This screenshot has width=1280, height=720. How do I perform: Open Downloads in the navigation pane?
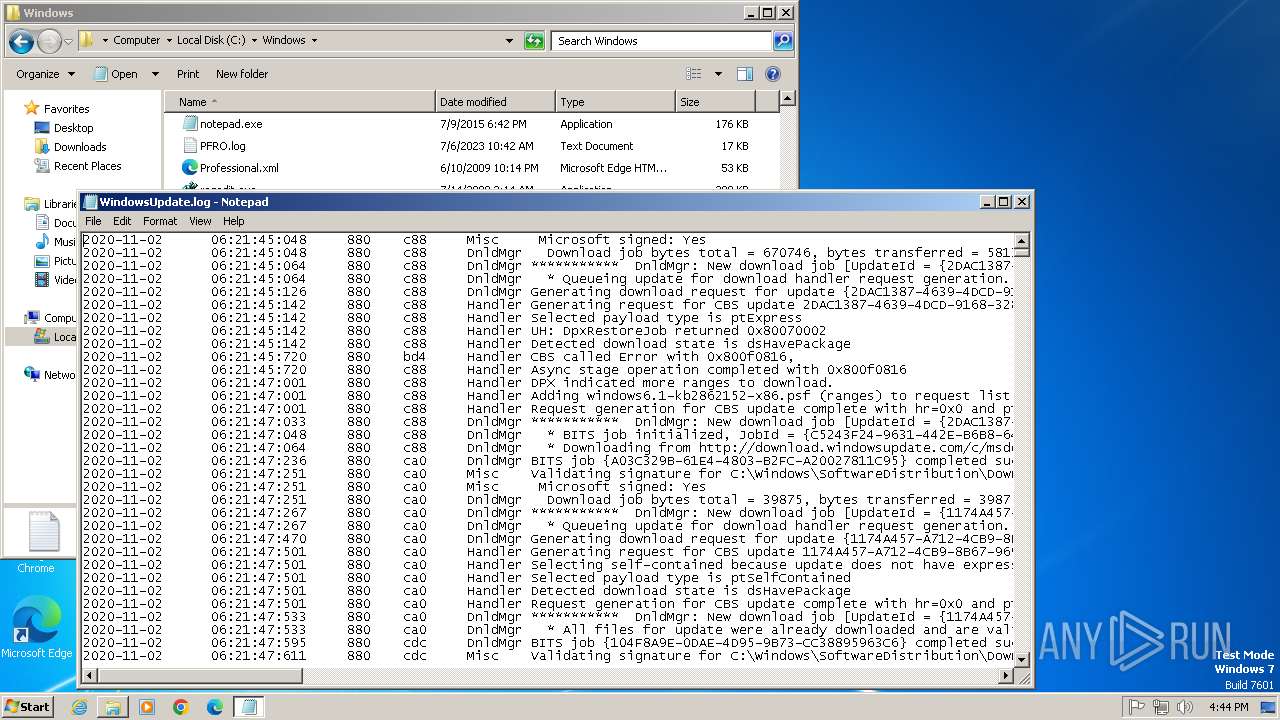tap(80, 147)
